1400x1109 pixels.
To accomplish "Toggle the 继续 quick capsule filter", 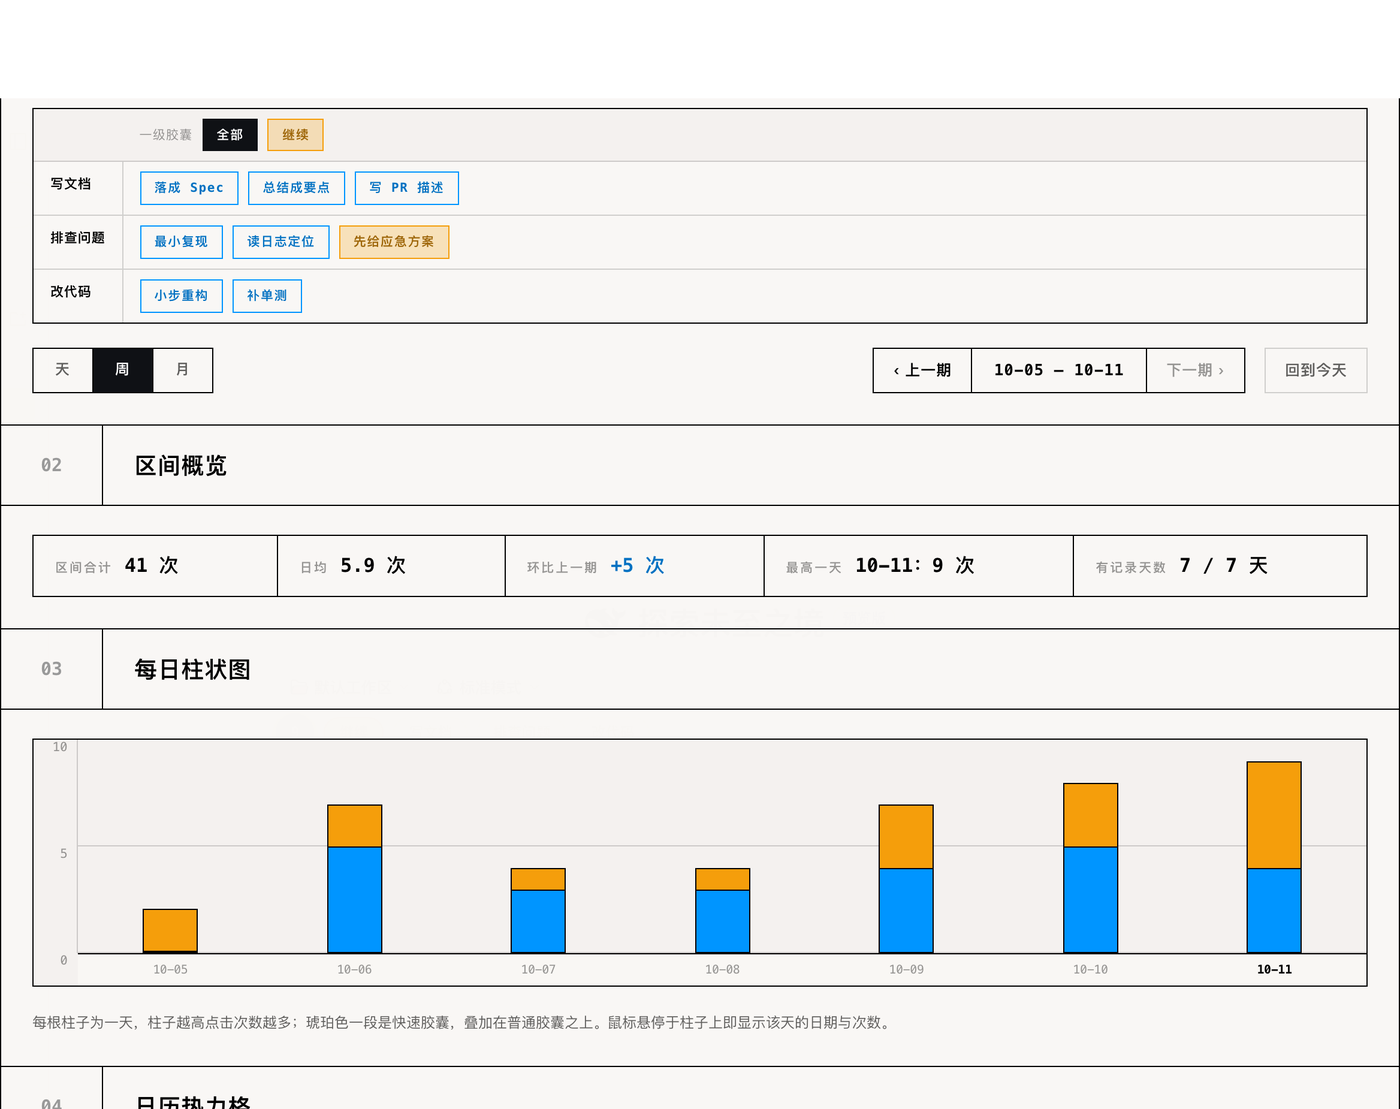I will click(295, 135).
